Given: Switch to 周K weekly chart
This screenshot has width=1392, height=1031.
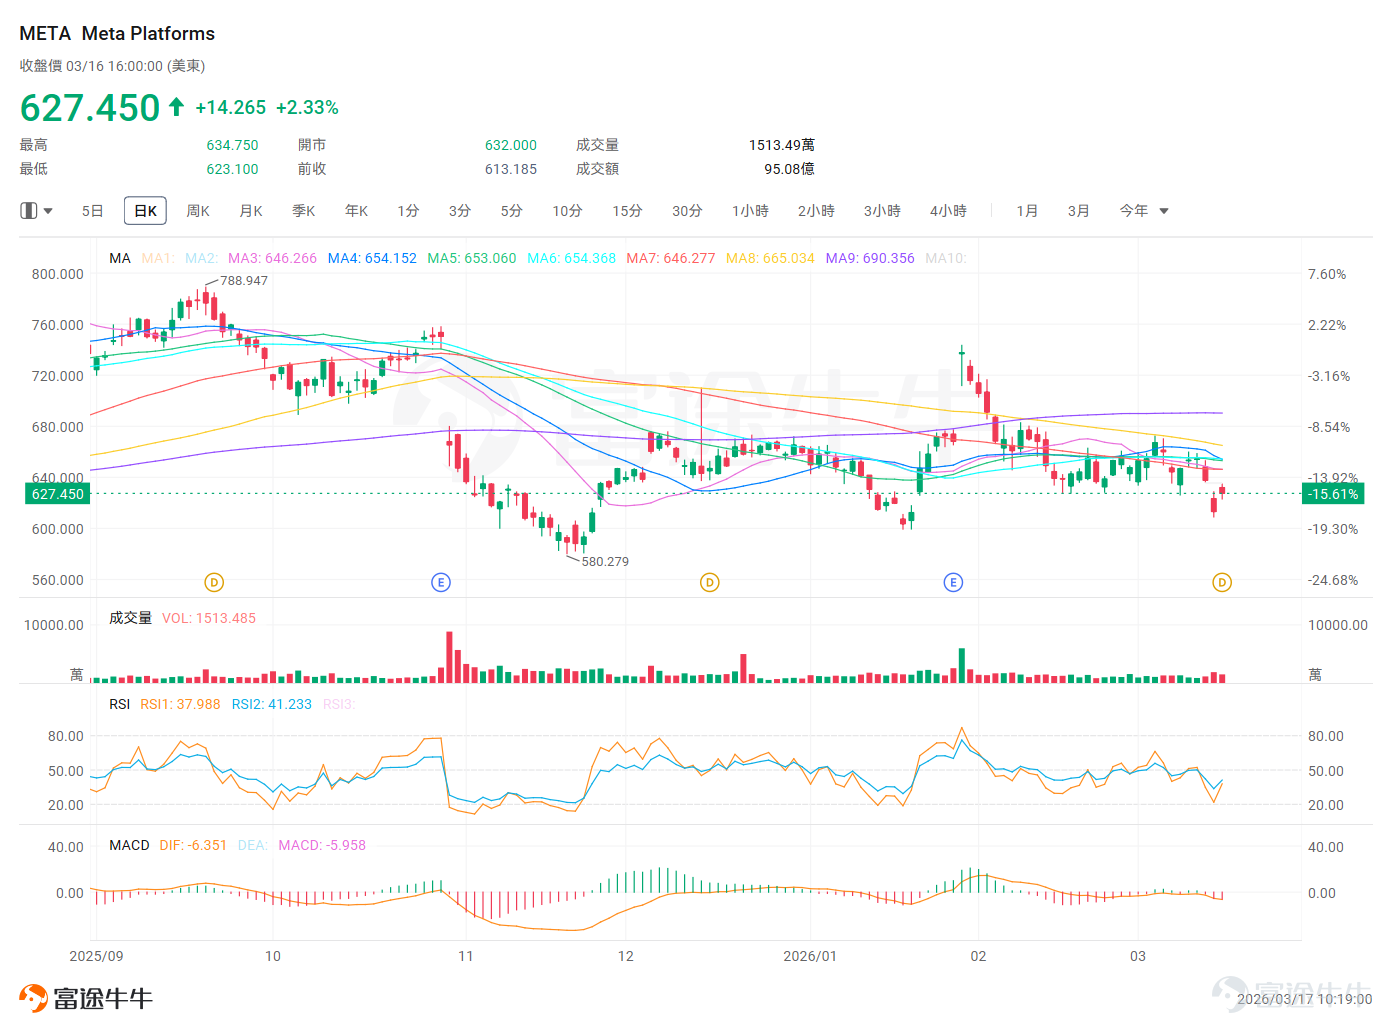Looking at the screenshot, I should tap(198, 211).
